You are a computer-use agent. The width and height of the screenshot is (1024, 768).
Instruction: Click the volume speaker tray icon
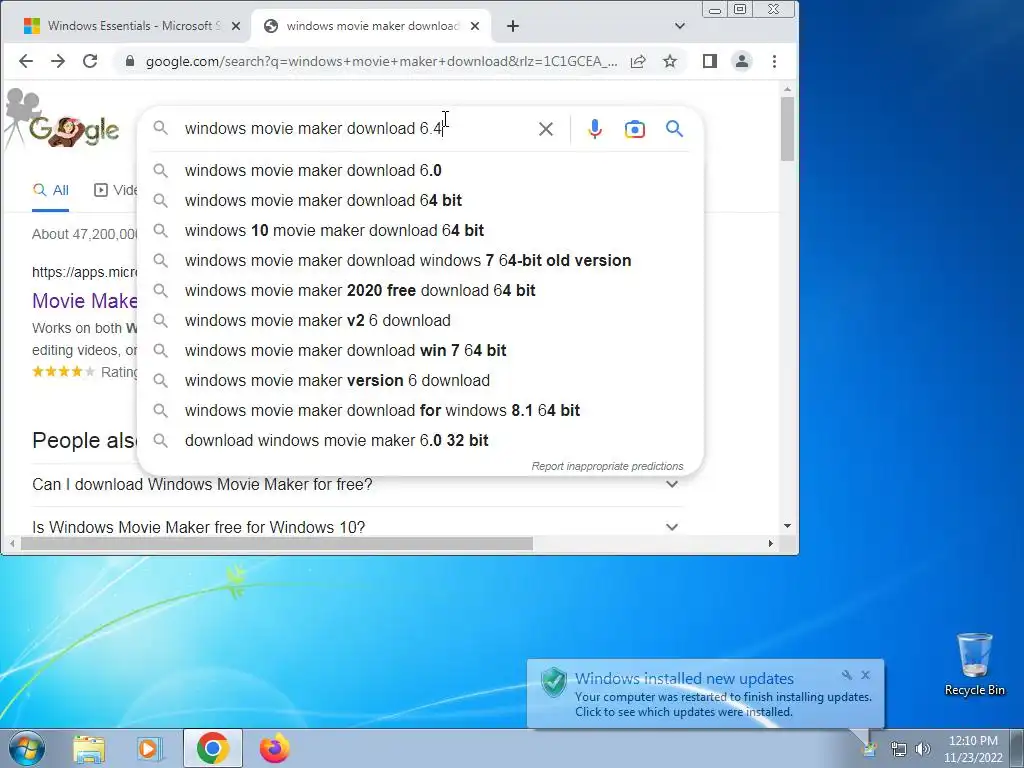[x=923, y=749]
